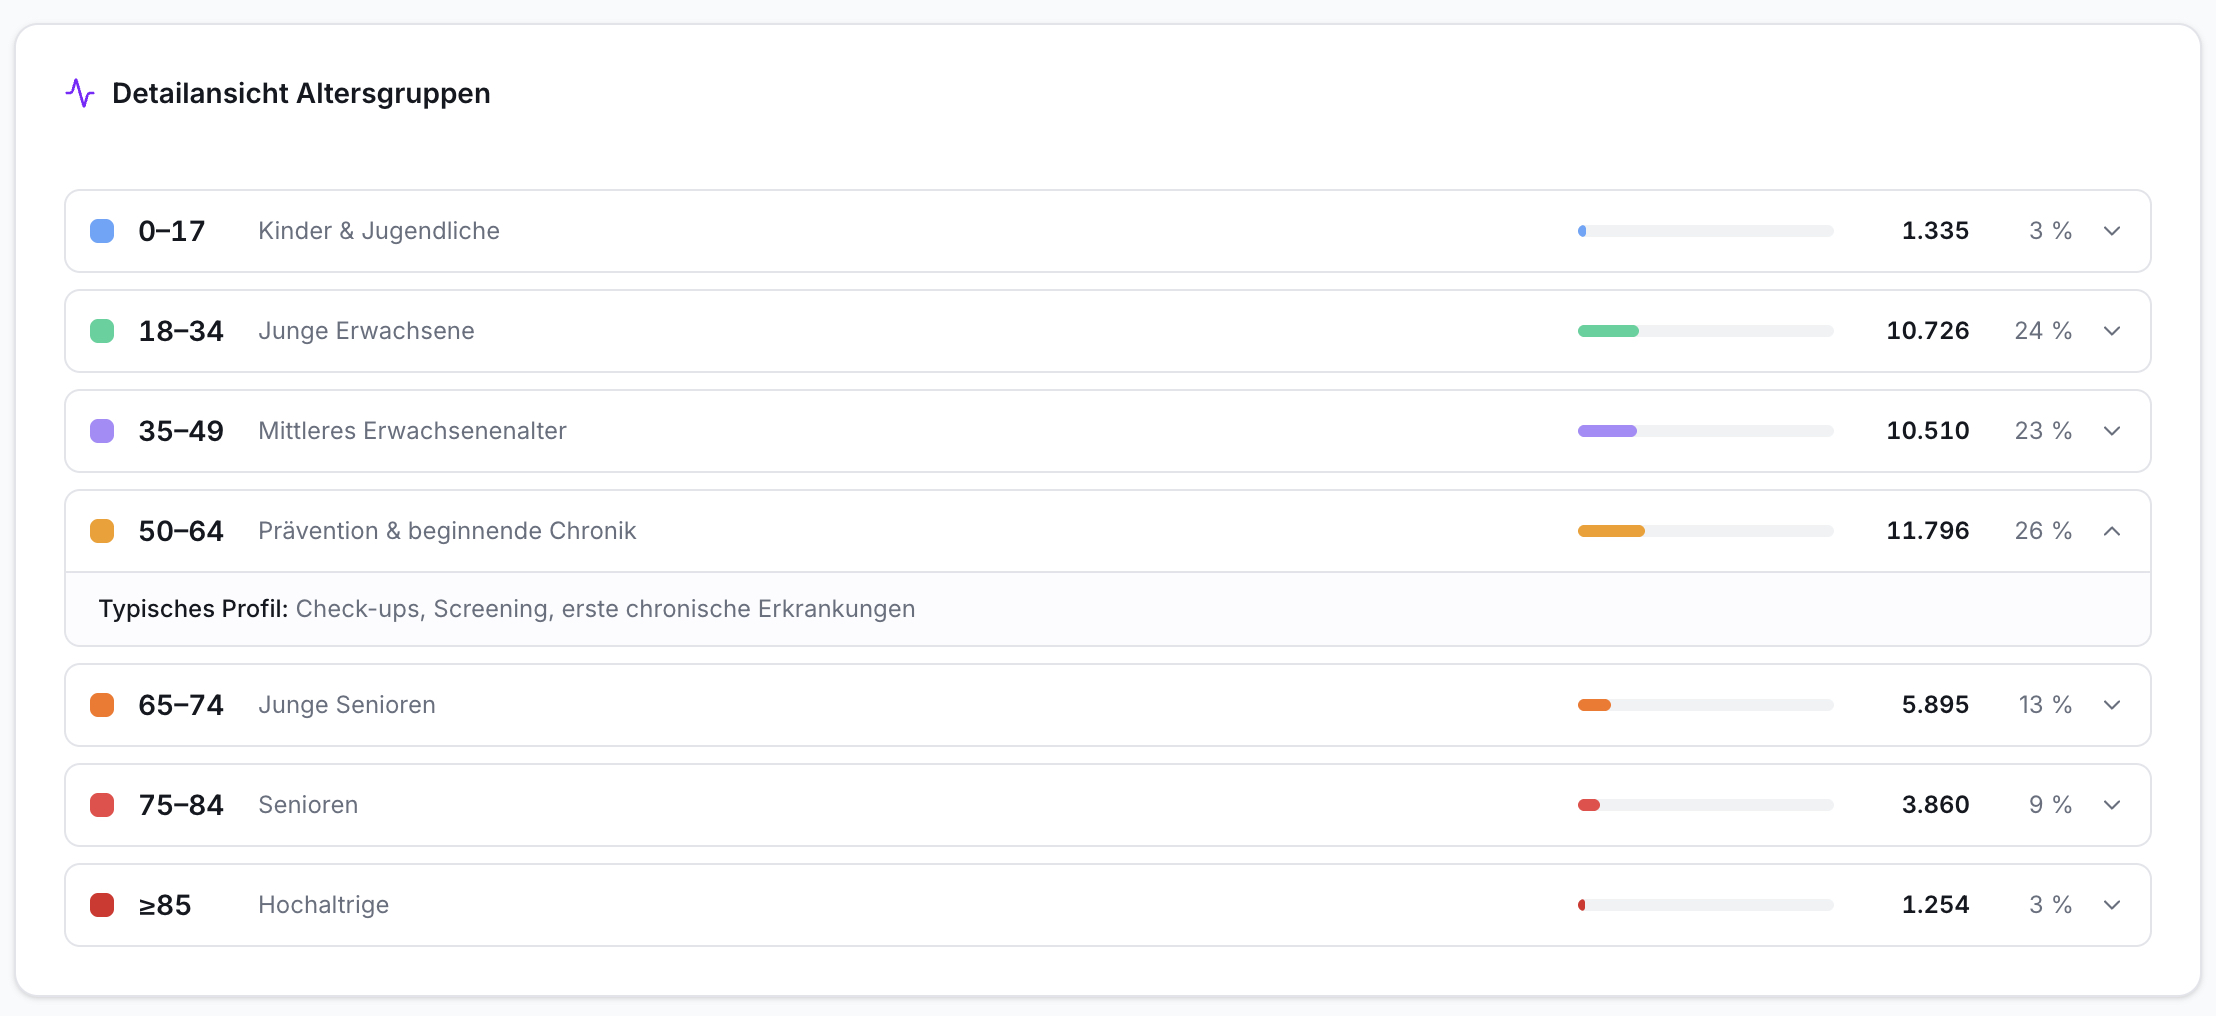Click the red progress bar for 75–84
The height and width of the screenshot is (1016, 2216).
[1706, 805]
